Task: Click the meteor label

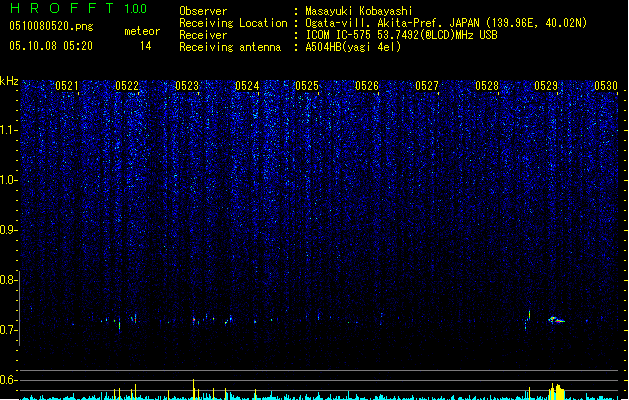Action: [x=142, y=31]
